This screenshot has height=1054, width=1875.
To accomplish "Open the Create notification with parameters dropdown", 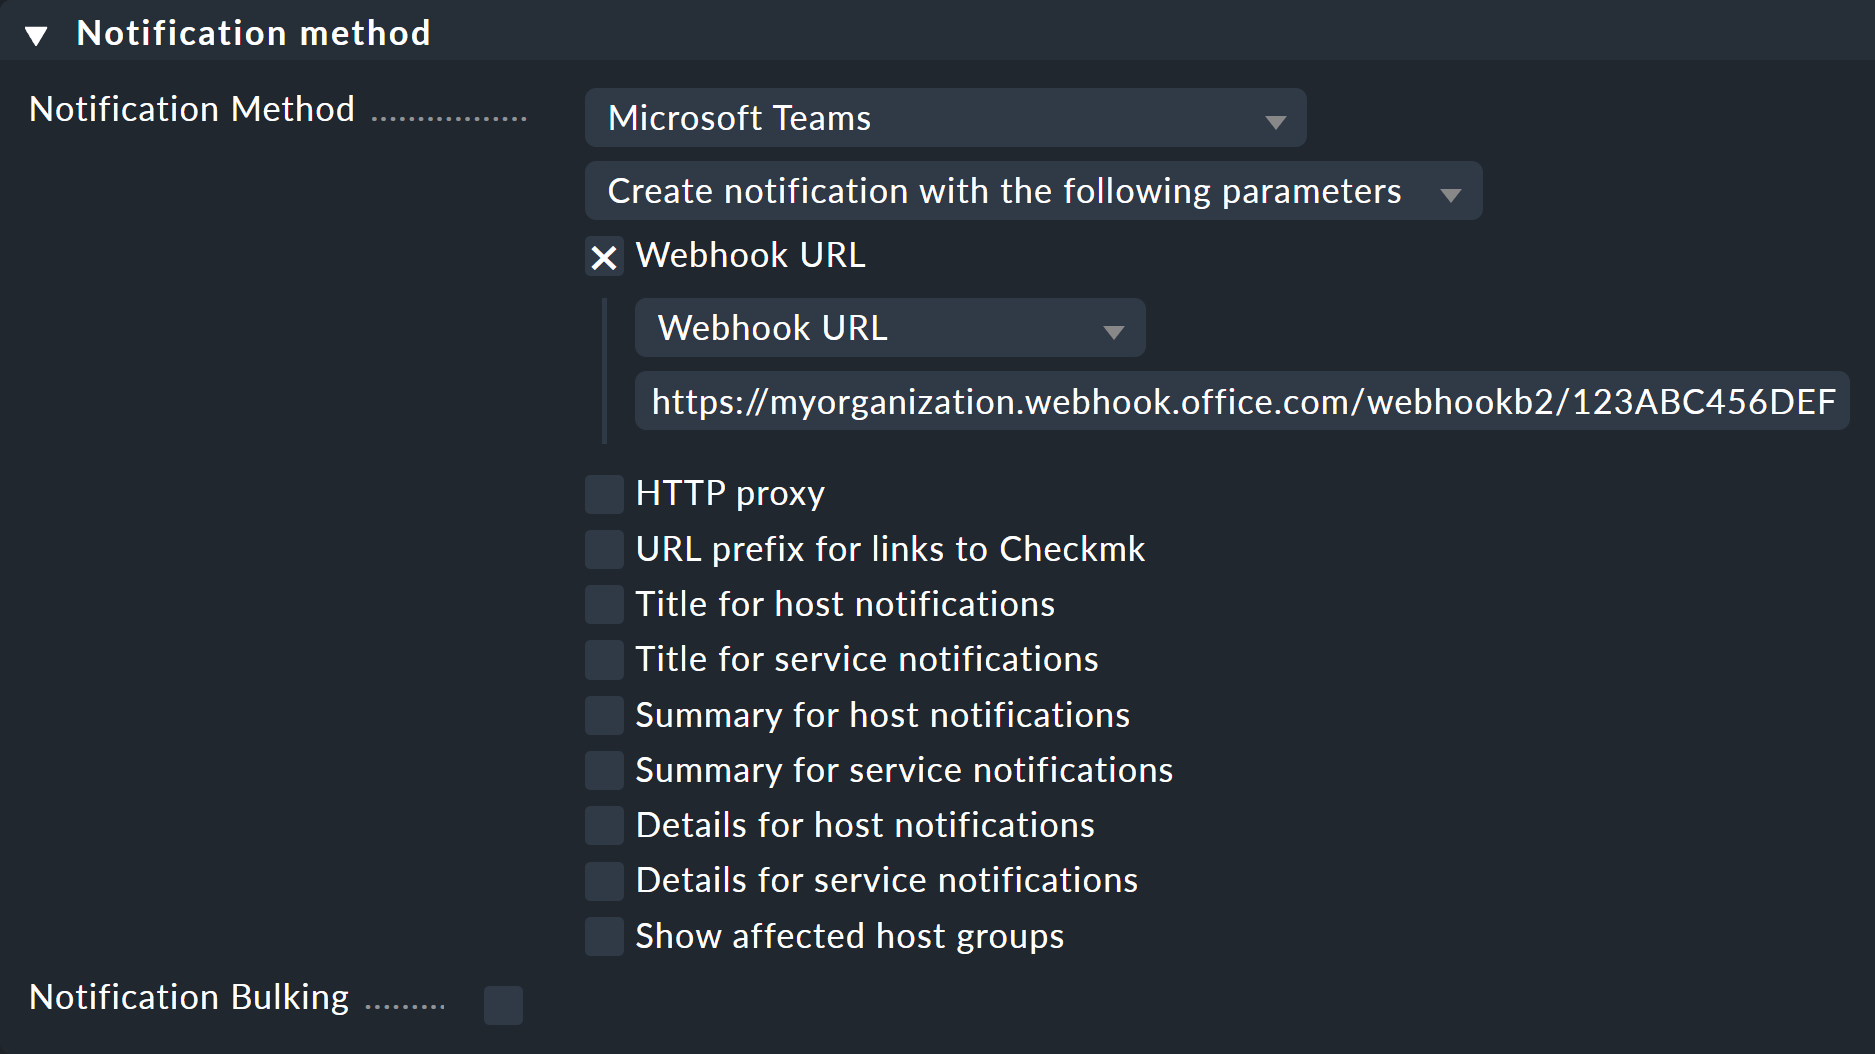I will 1033,191.
